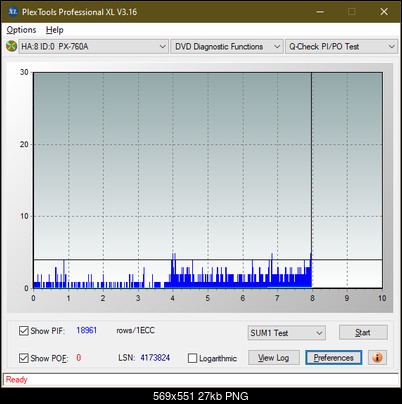
Task: Click the Start button
Action: 363,332
